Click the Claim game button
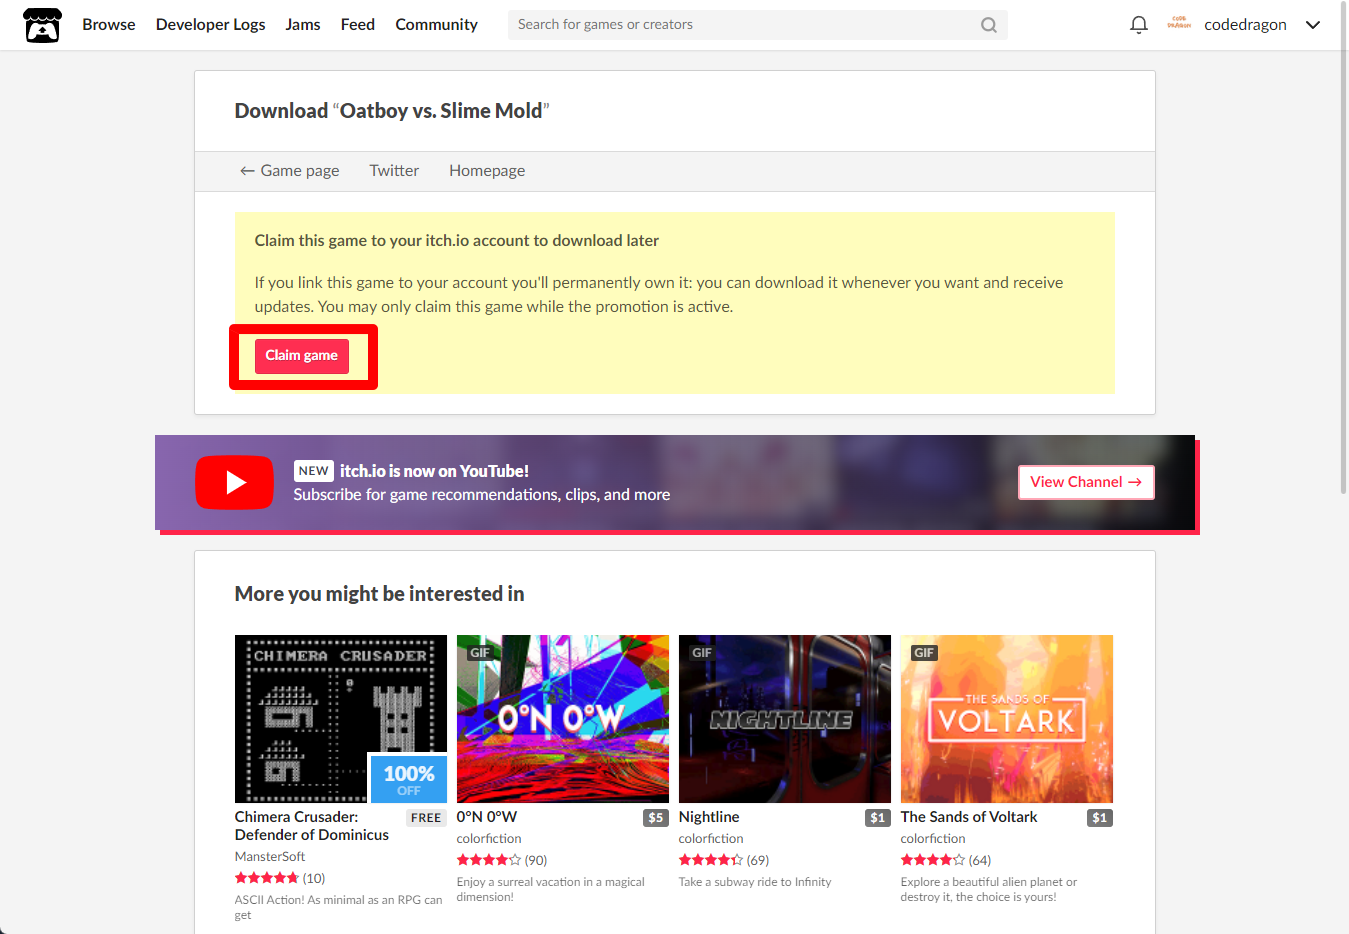Screen dimensions: 1349x934 point(302,356)
